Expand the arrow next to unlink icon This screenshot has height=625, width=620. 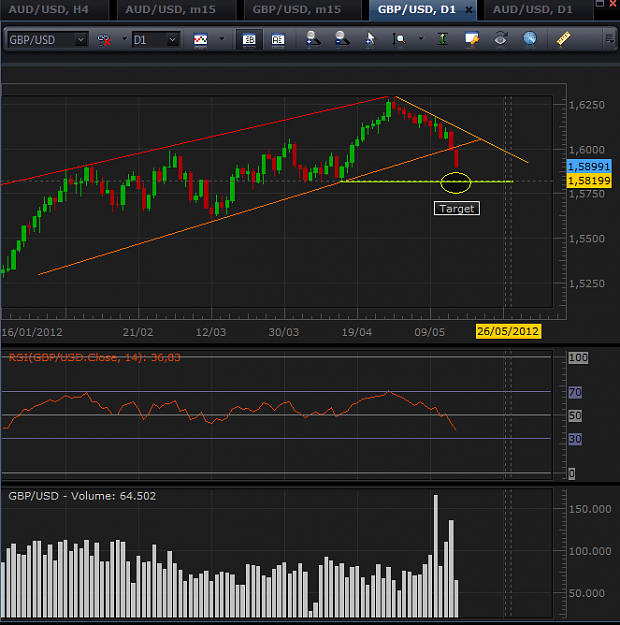click(x=124, y=39)
